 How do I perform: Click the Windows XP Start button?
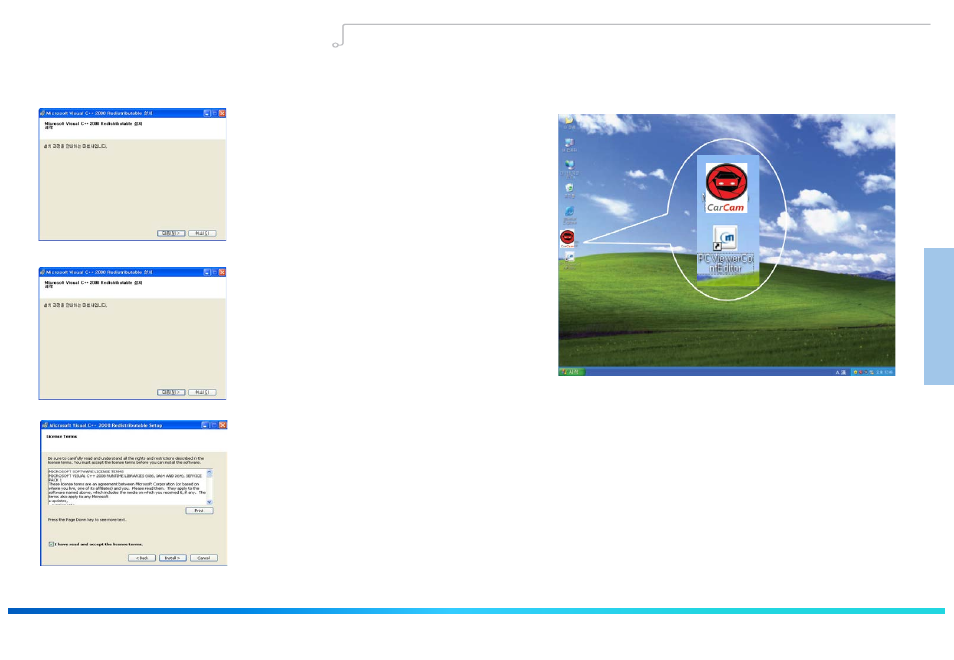572,372
